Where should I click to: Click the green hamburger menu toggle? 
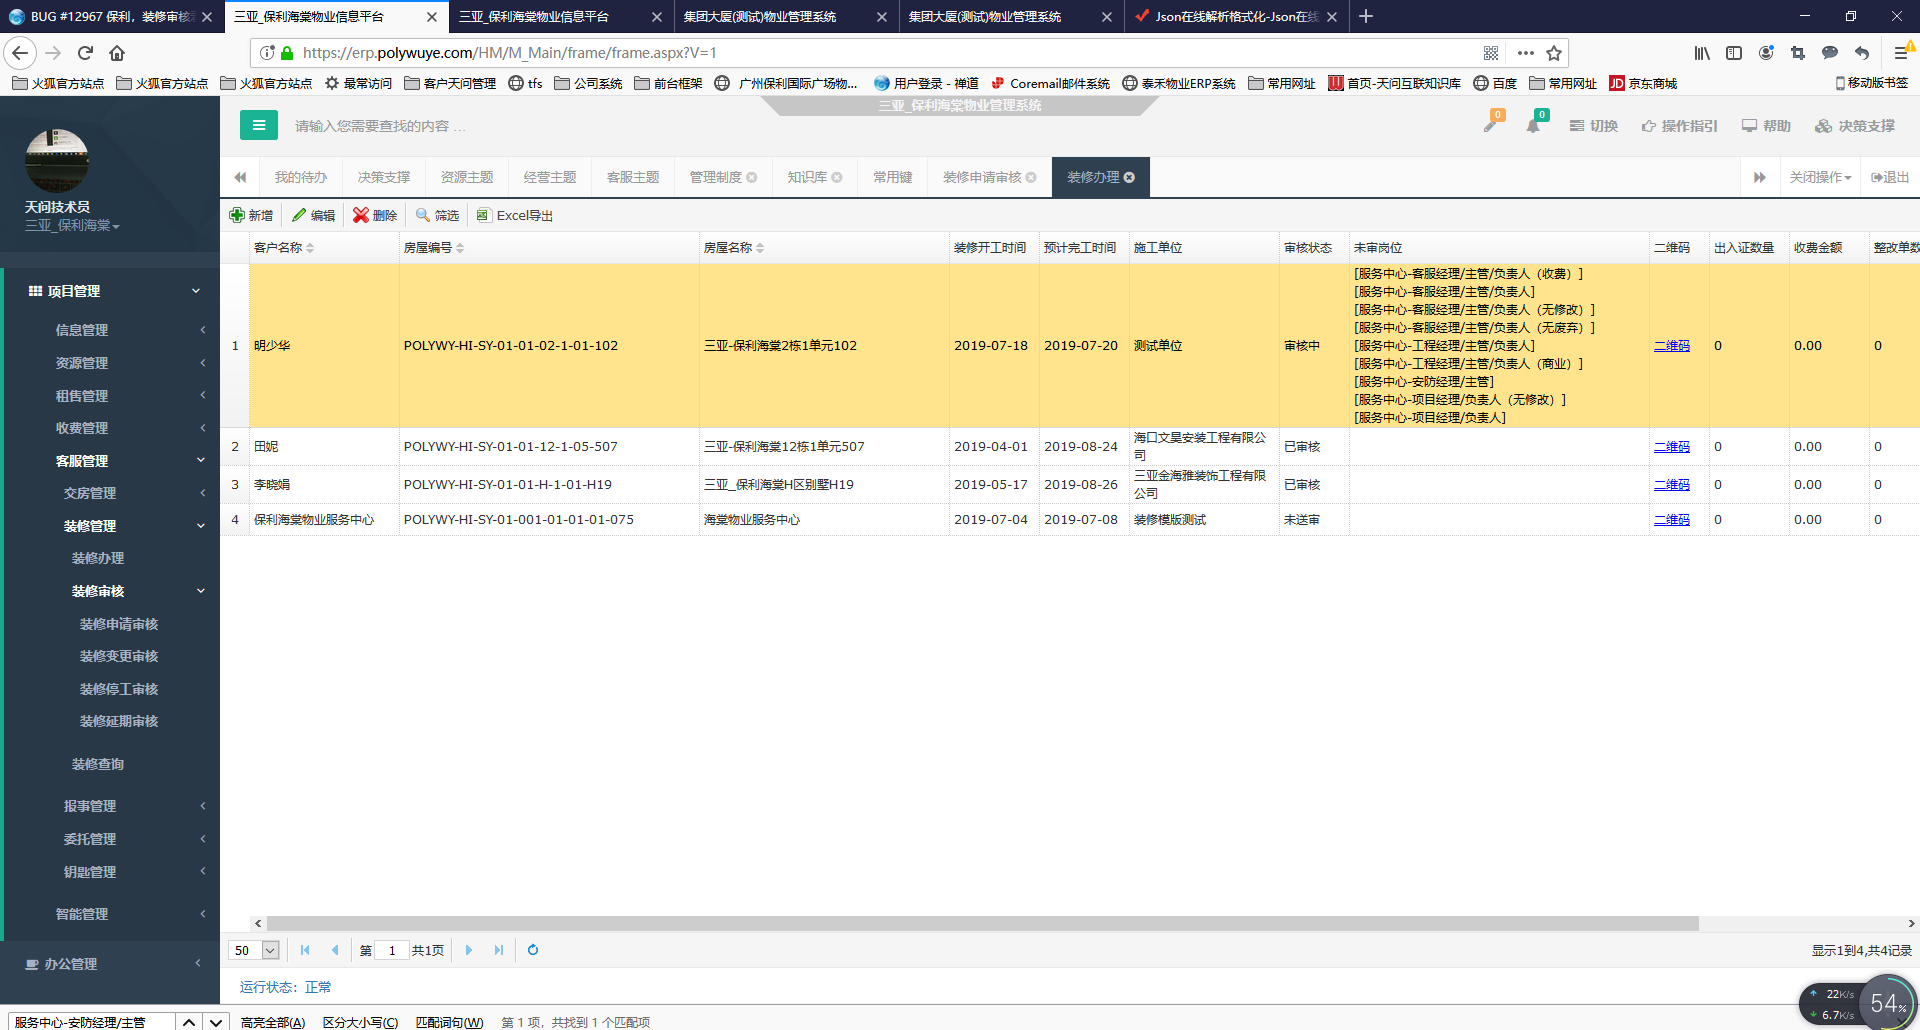(x=258, y=125)
